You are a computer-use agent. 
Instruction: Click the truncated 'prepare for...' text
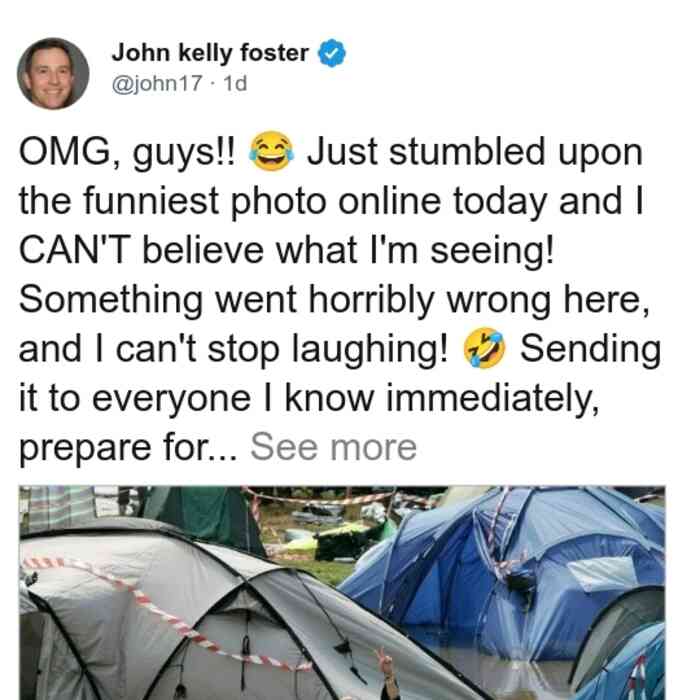coord(129,448)
